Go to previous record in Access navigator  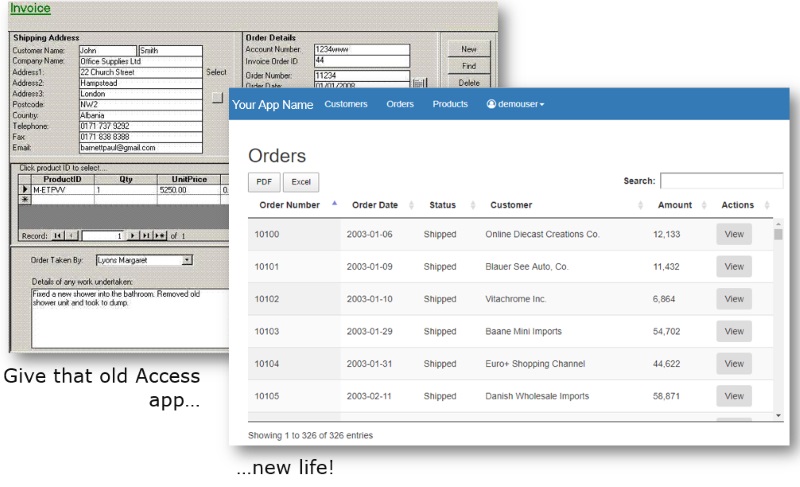coord(71,236)
